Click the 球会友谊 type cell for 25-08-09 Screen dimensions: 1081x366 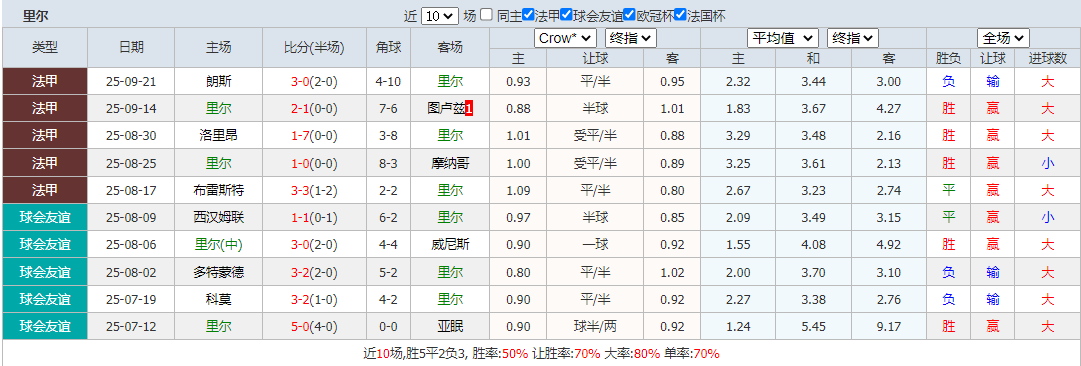click(45, 218)
